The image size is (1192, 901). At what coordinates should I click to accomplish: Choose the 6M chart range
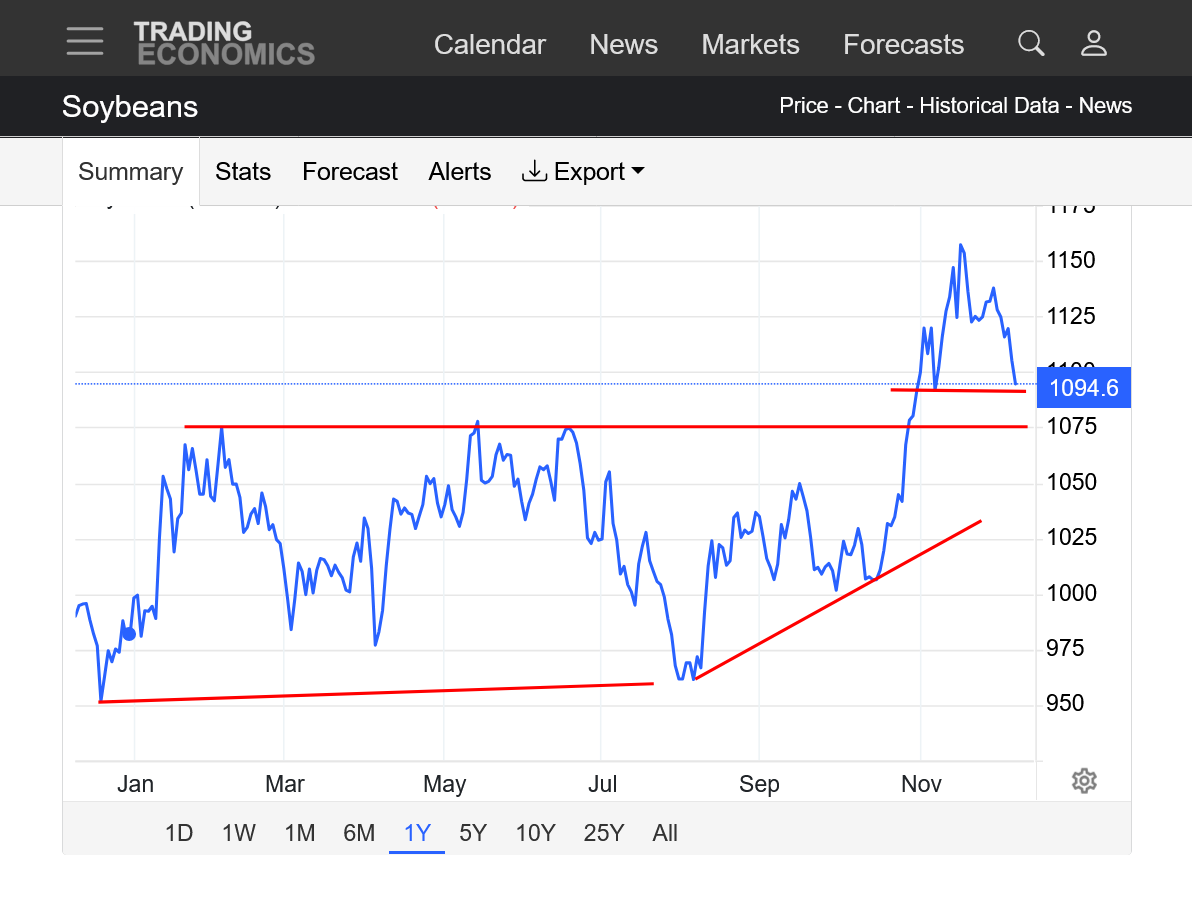(359, 833)
